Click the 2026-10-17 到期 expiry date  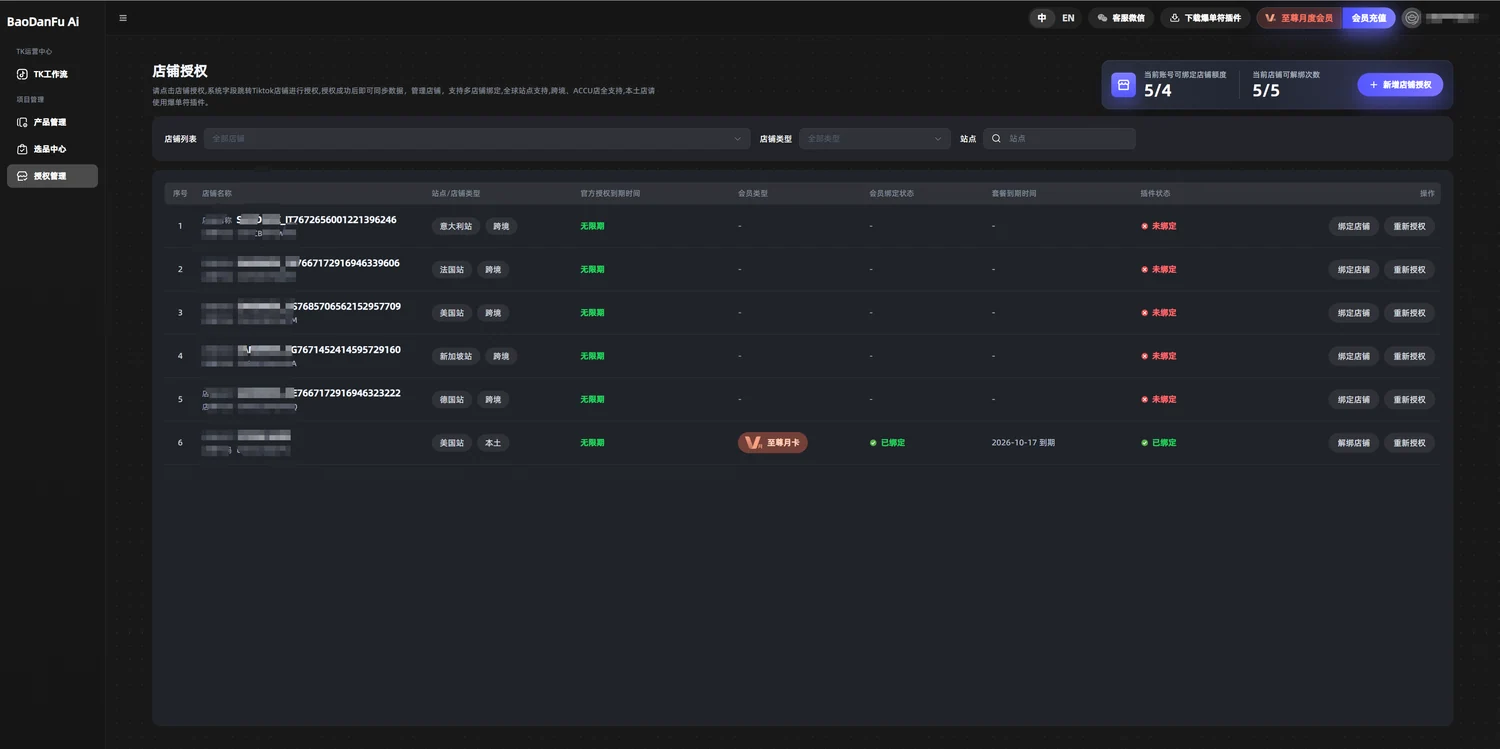click(x=1023, y=443)
